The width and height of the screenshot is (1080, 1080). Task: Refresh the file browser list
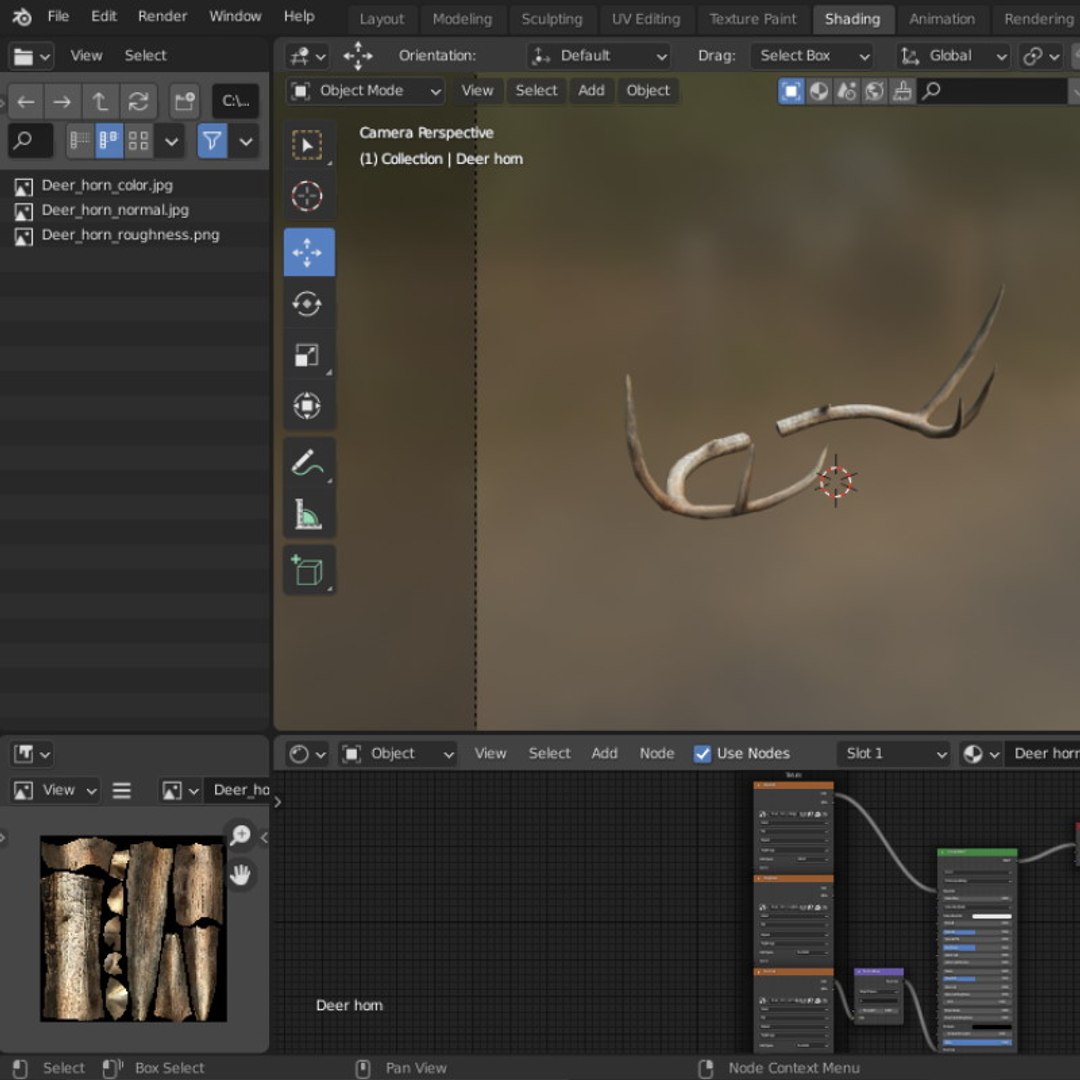[138, 102]
